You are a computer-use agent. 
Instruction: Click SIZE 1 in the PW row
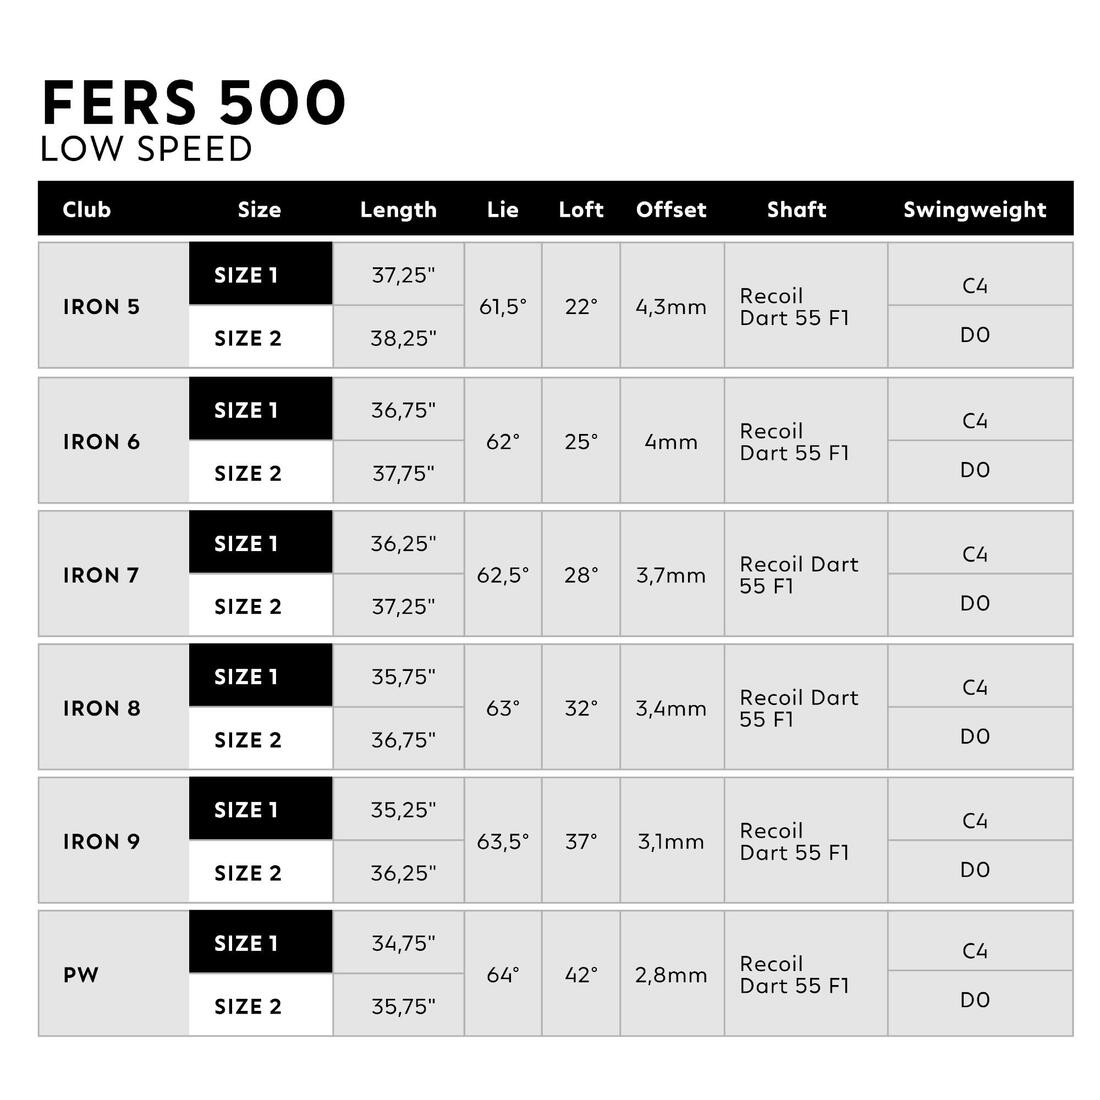point(246,943)
